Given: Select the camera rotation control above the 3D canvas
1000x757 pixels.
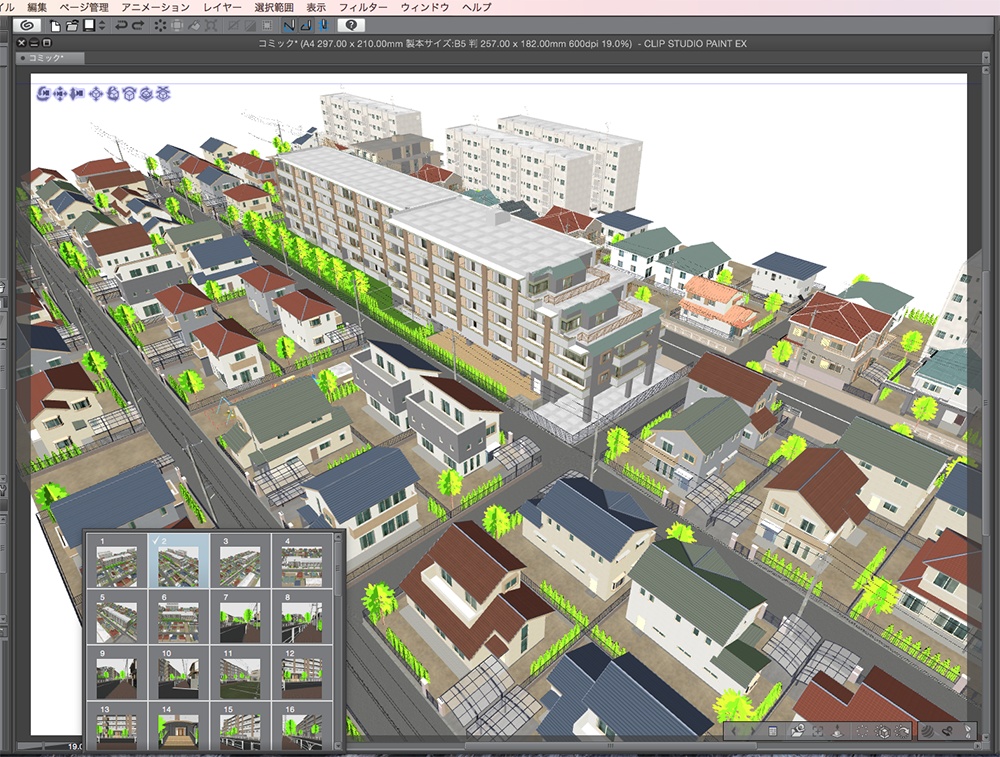Looking at the screenshot, I should (43, 93).
